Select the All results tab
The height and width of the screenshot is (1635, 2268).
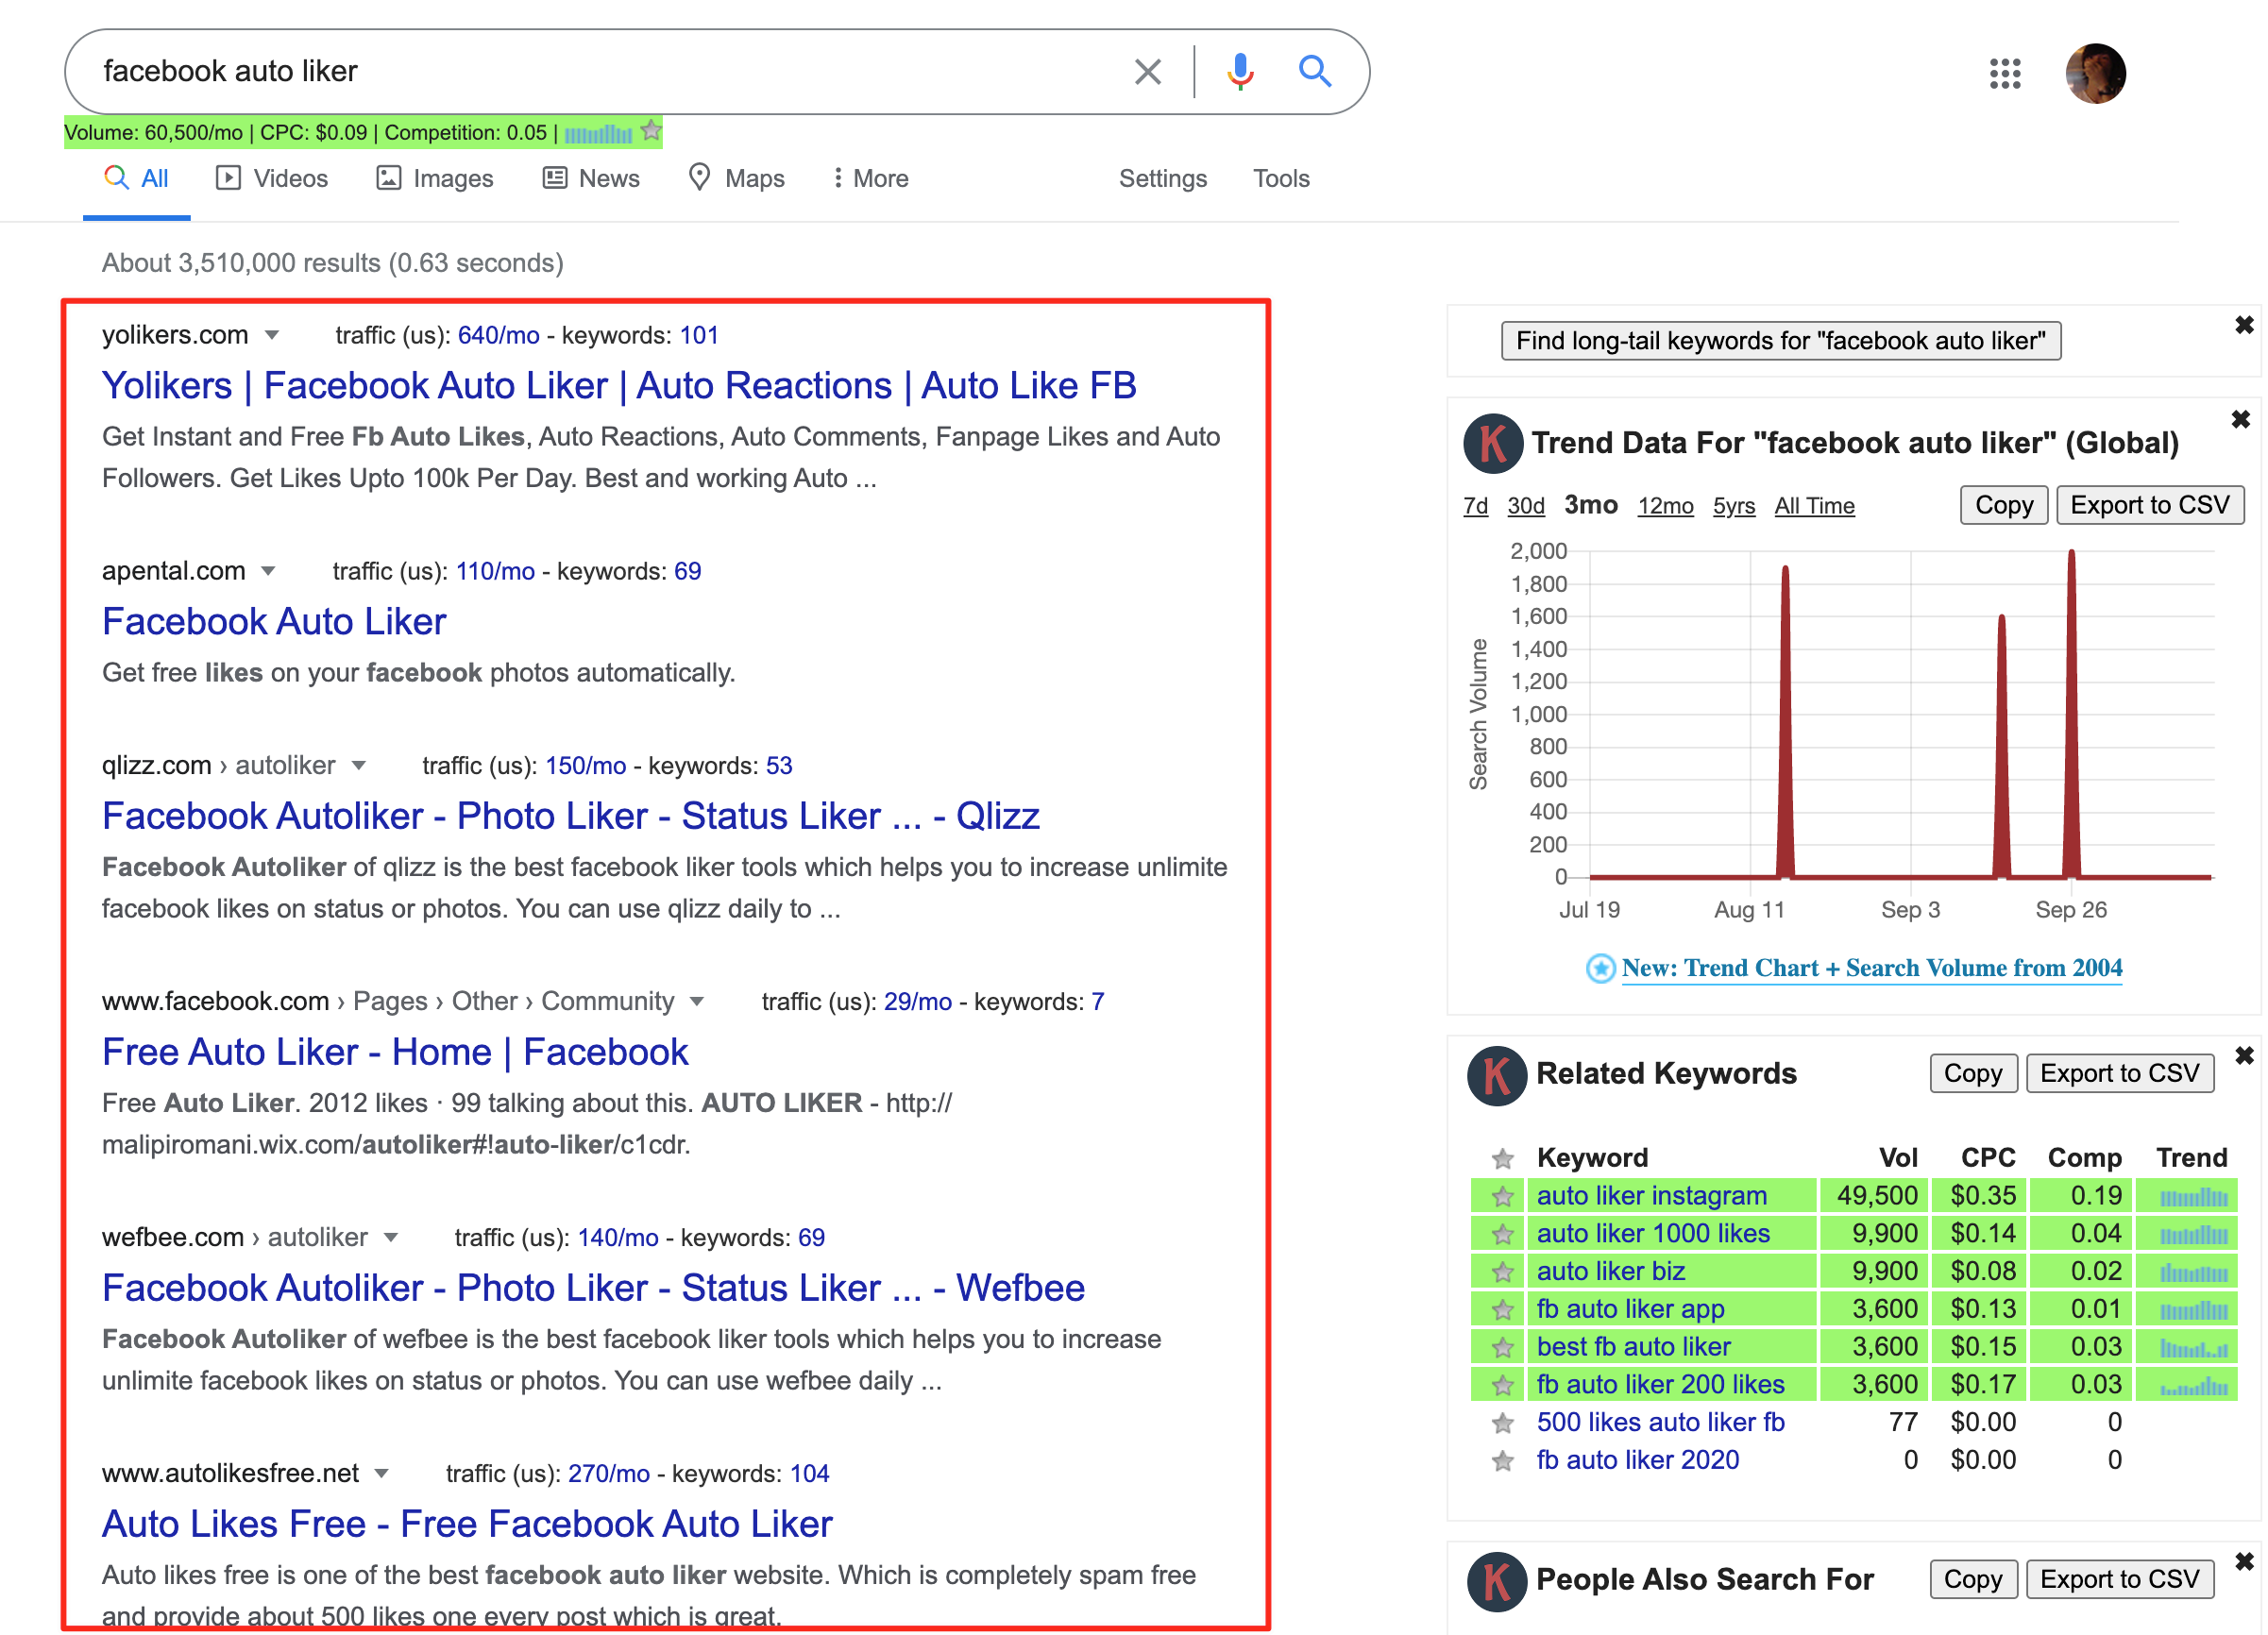136,178
